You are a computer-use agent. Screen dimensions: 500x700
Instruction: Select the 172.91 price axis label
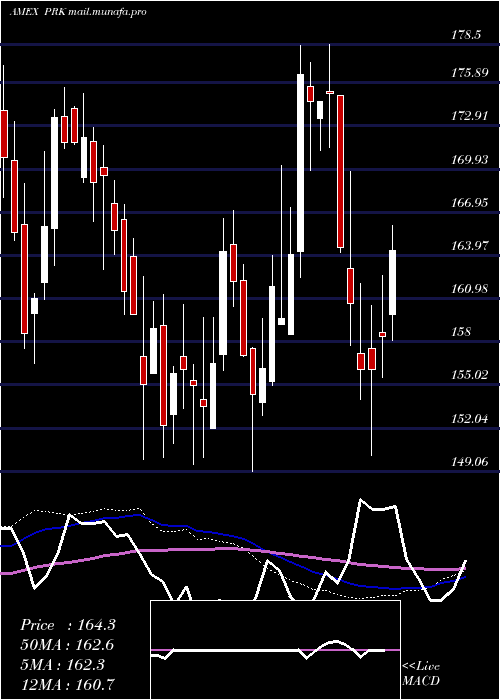click(x=469, y=116)
